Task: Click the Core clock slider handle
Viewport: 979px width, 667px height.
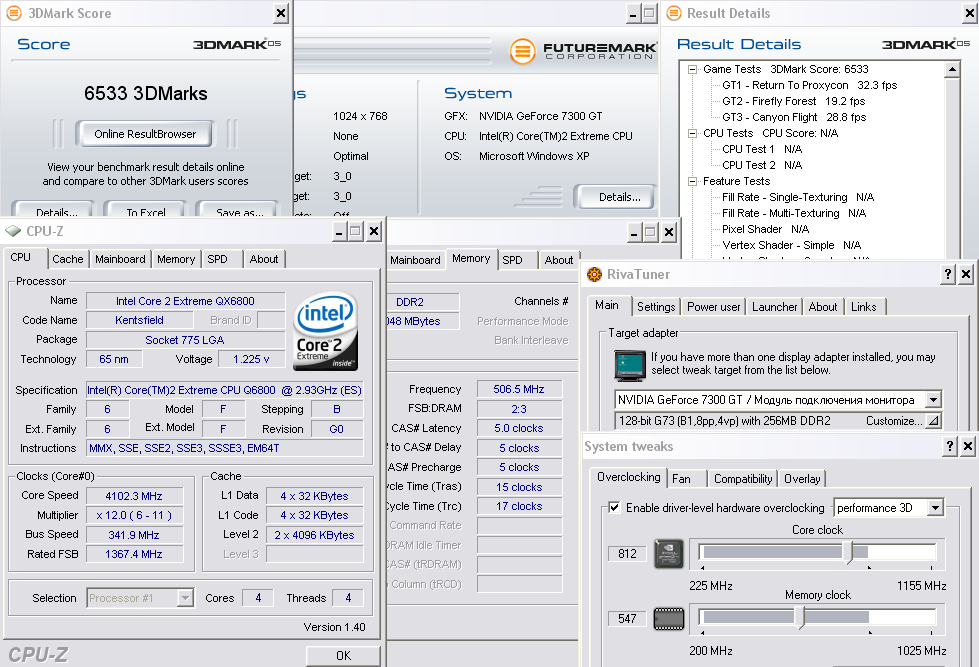Action: click(848, 552)
